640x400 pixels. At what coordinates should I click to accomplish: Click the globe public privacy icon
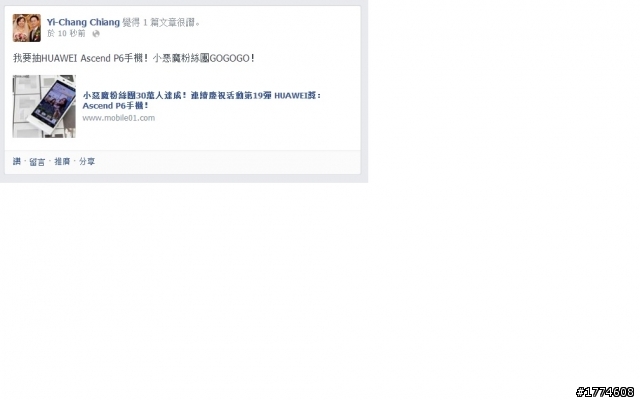pos(96,34)
